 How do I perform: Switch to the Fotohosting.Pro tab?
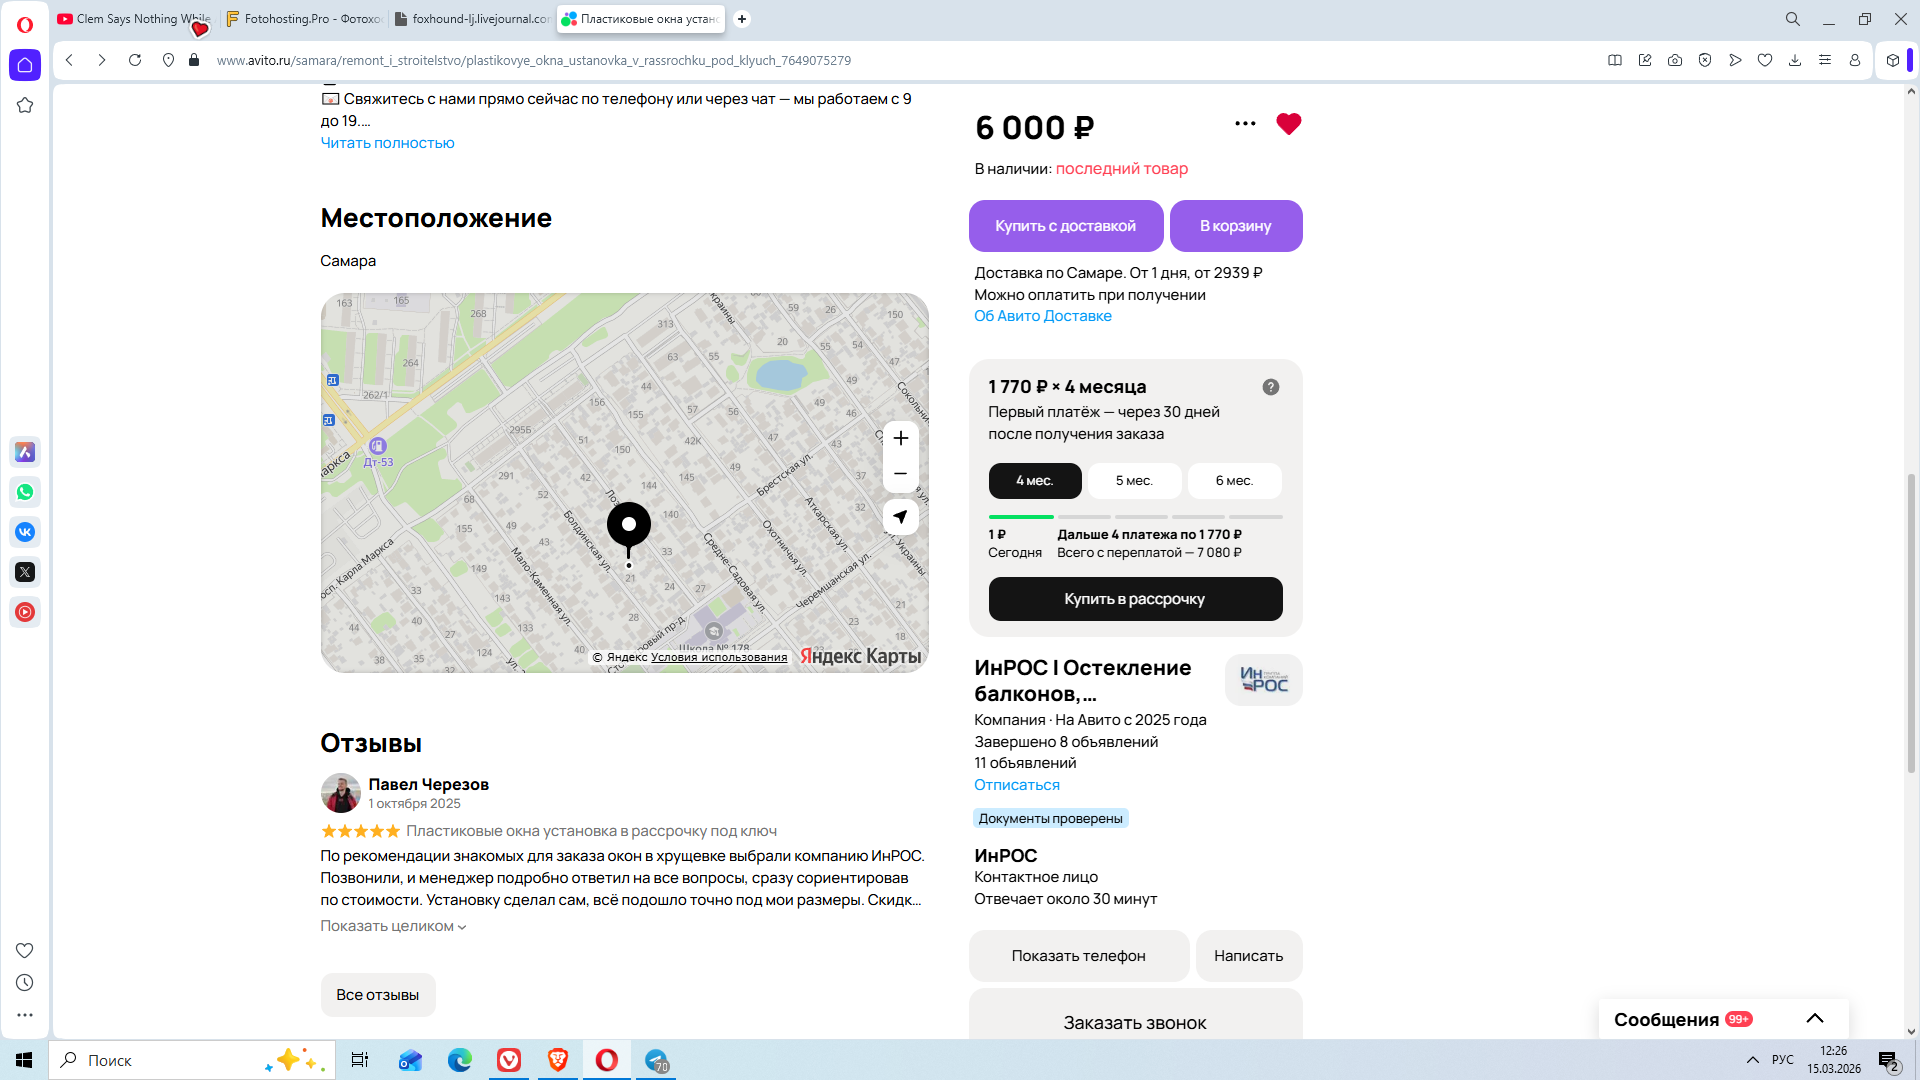click(x=304, y=19)
